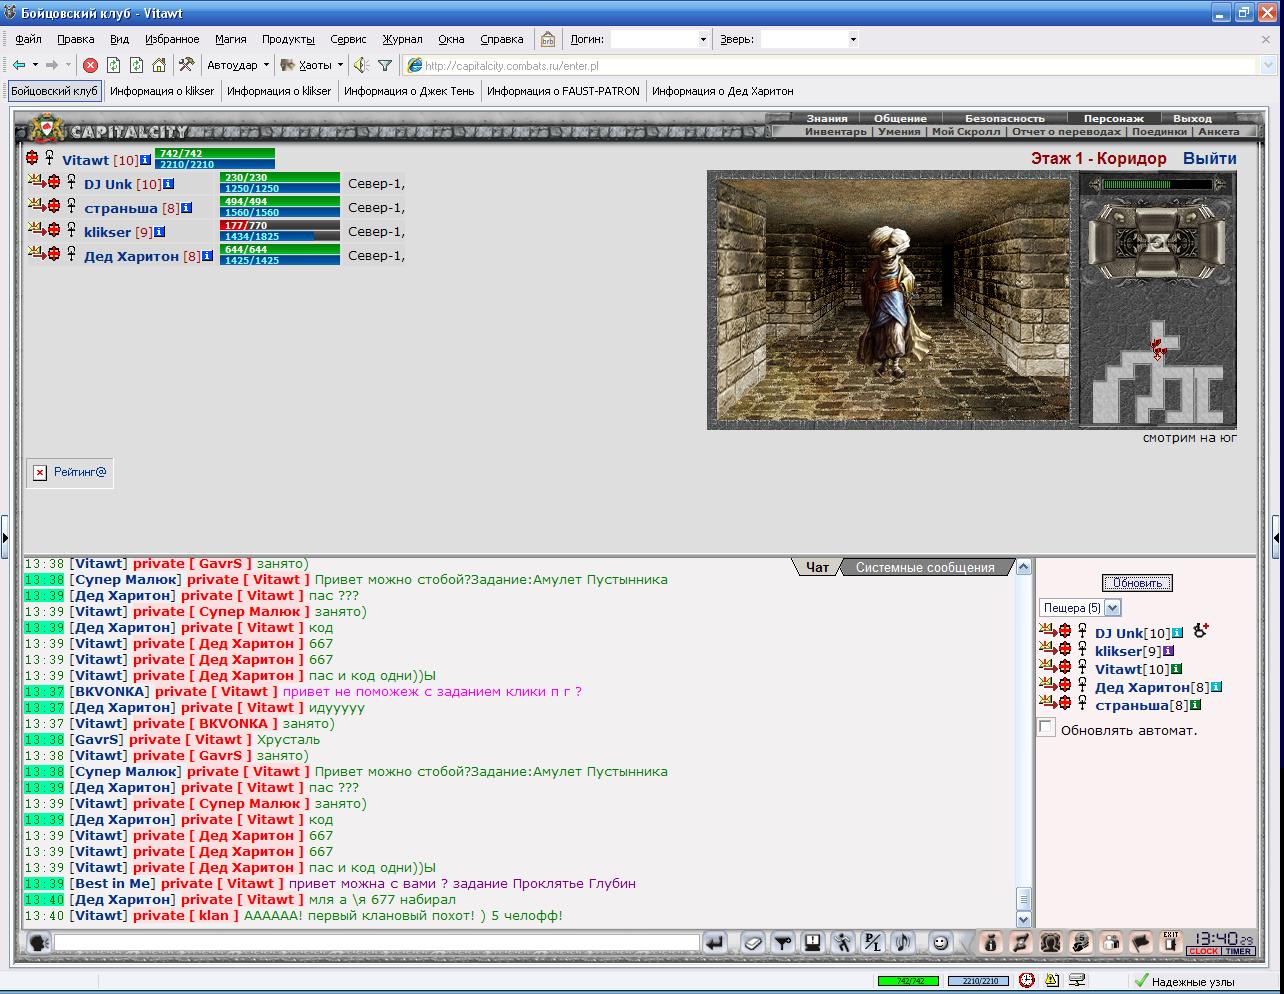Image resolution: width=1284 pixels, height=994 pixels.
Task: Click the Обновить button
Action: coord(1137,583)
